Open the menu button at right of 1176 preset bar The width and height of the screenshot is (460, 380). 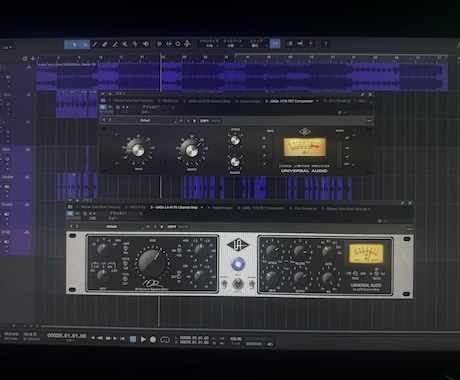369,121
